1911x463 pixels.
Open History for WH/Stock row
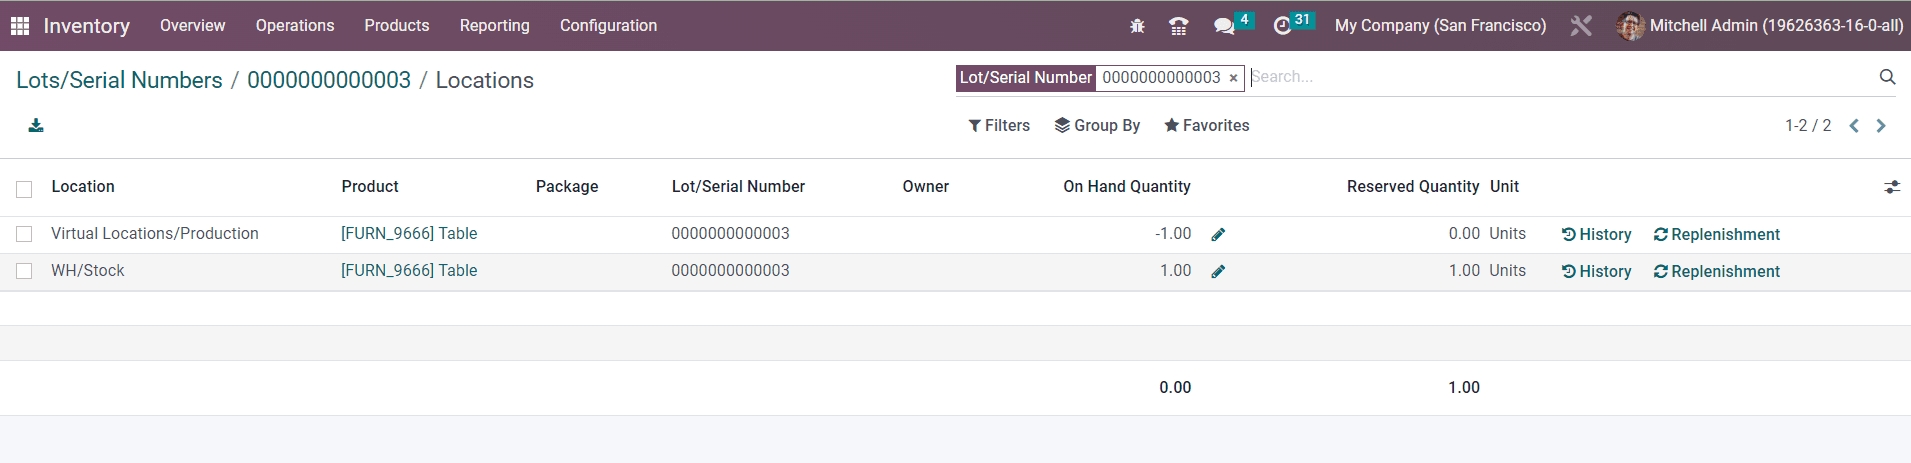pos(1596,272)
